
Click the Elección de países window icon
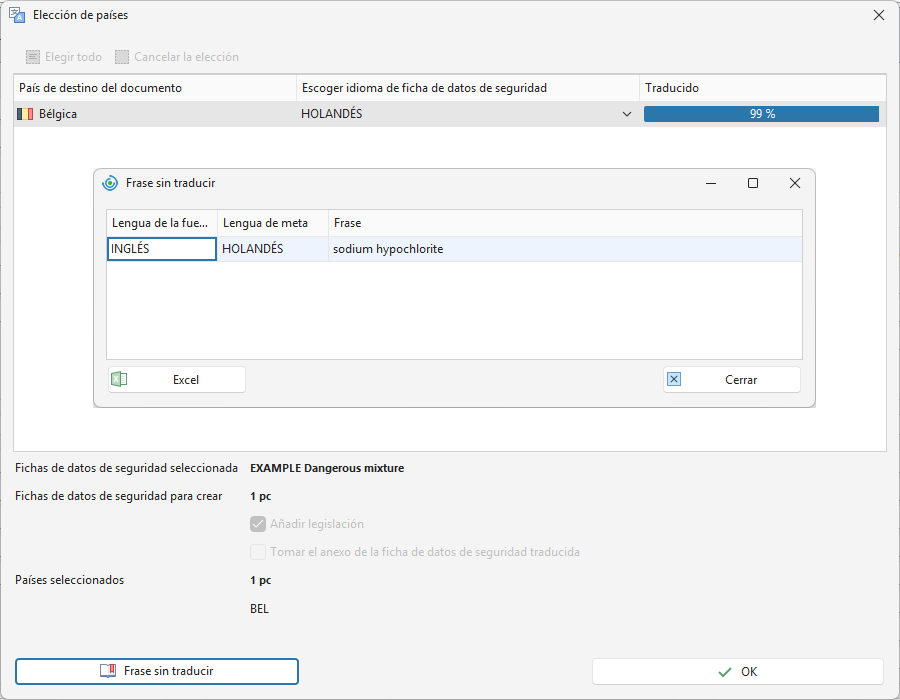[x=17, y=15]
